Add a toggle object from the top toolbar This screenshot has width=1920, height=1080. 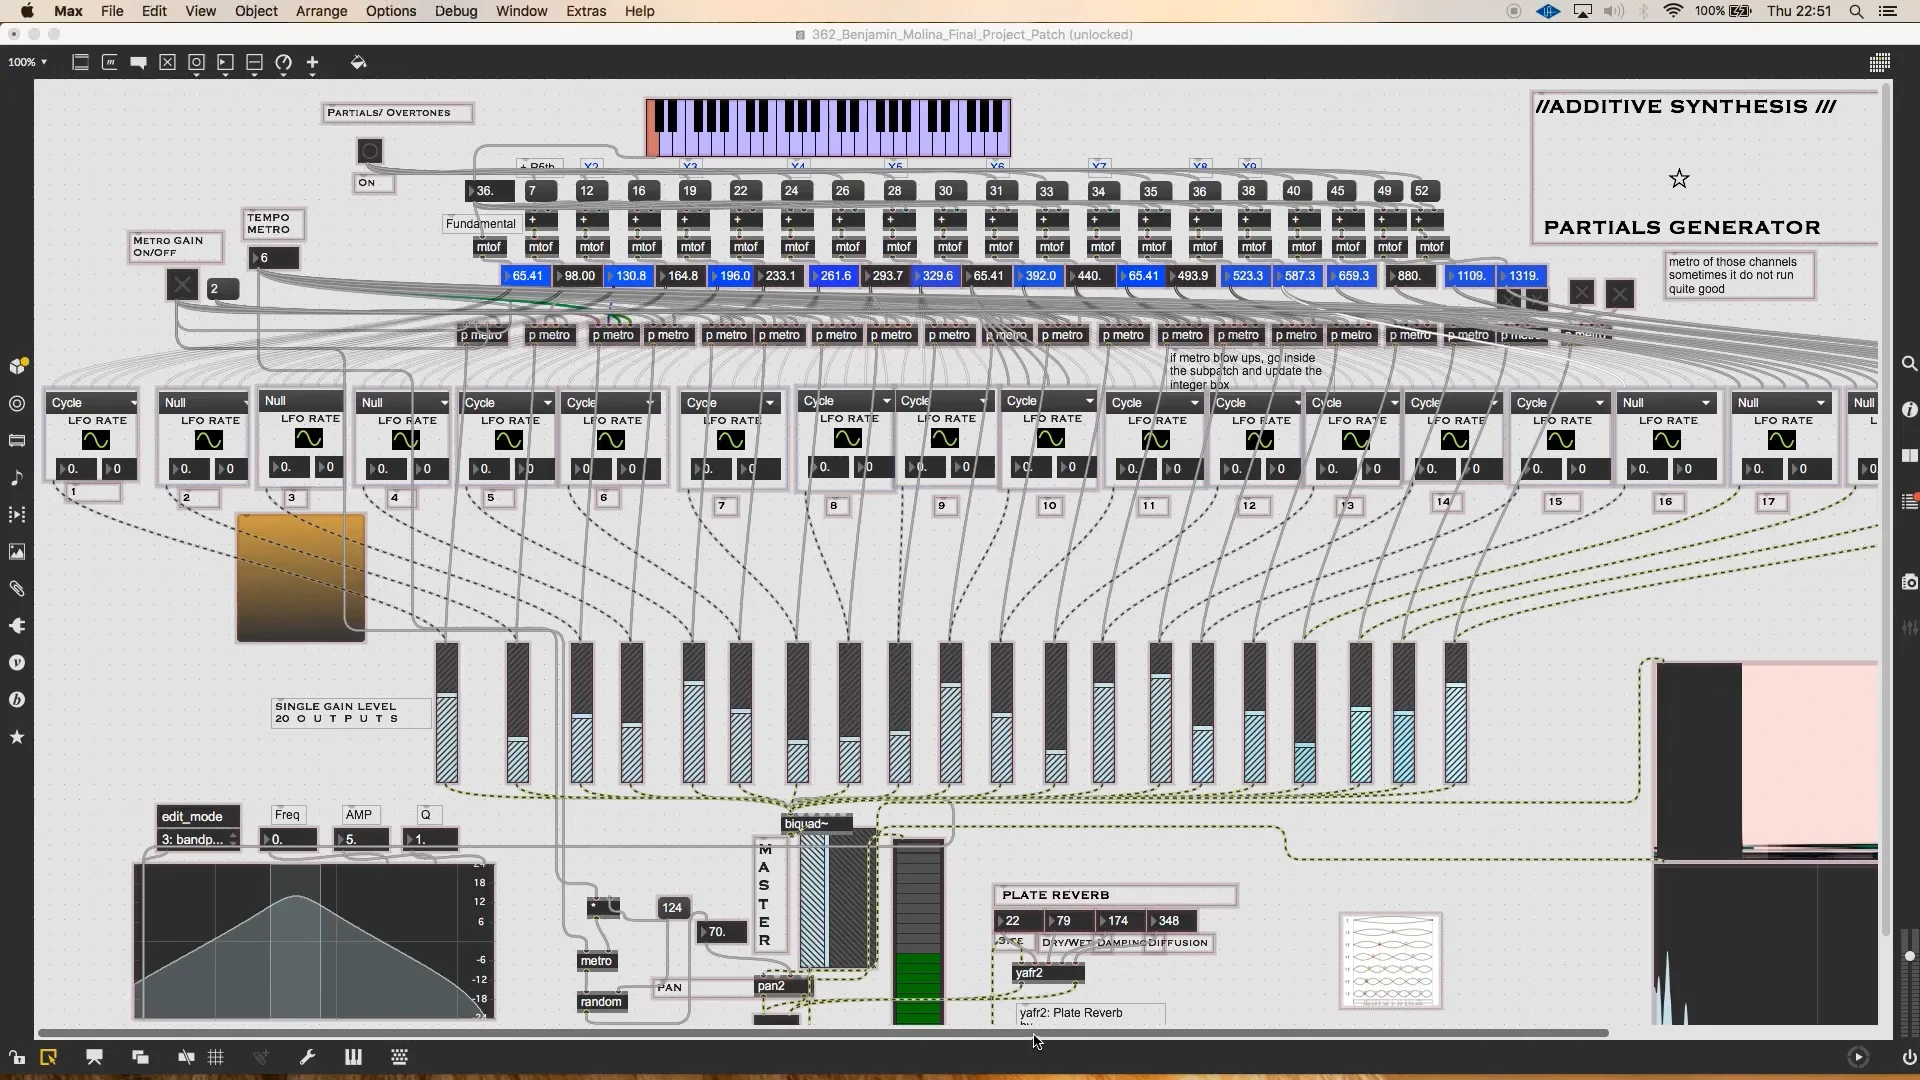167,62
